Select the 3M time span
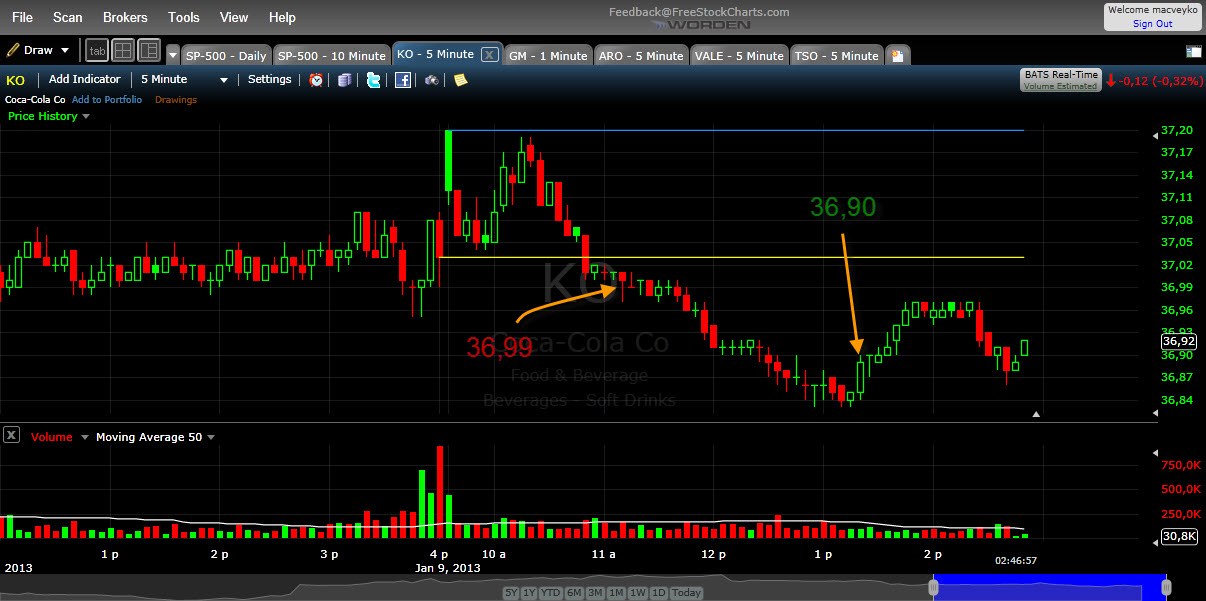Viewport: 1206px width, 601px height. (596, 593)
